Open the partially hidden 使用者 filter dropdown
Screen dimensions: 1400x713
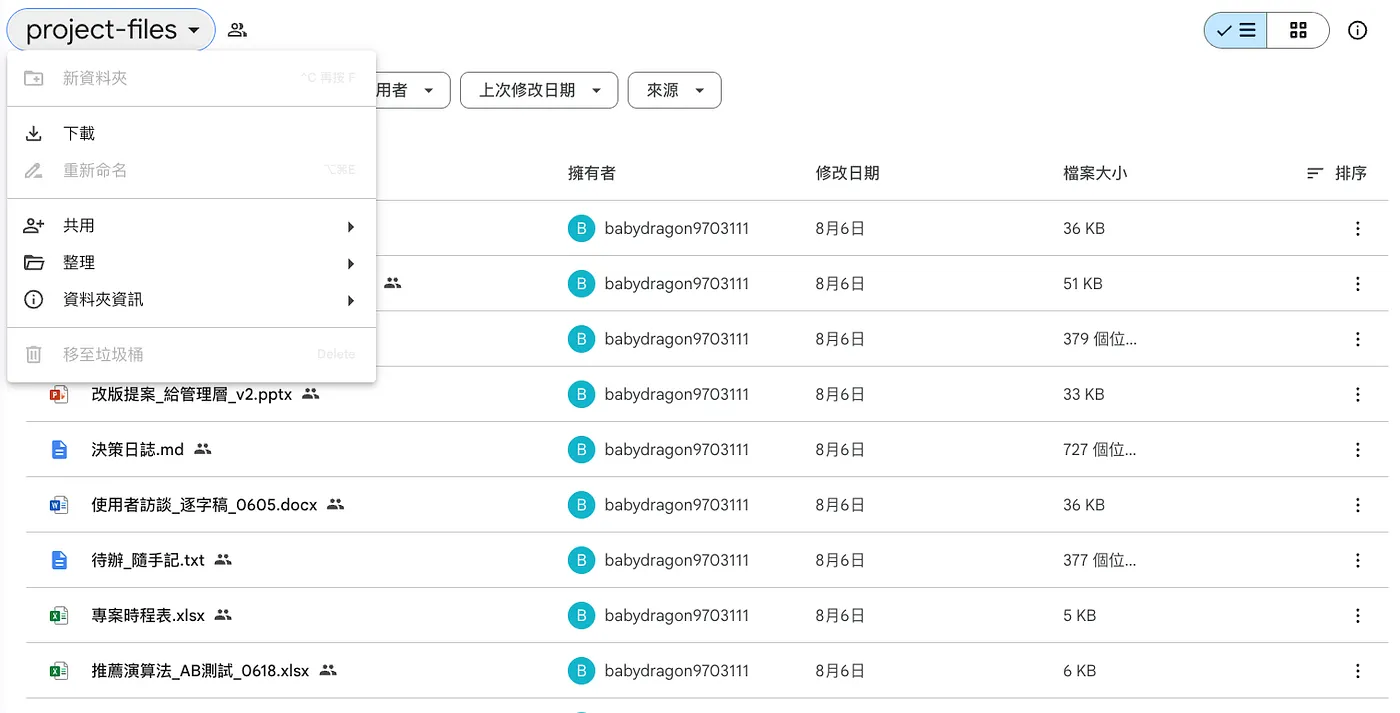pyautogui.click(x=412, y=90)
